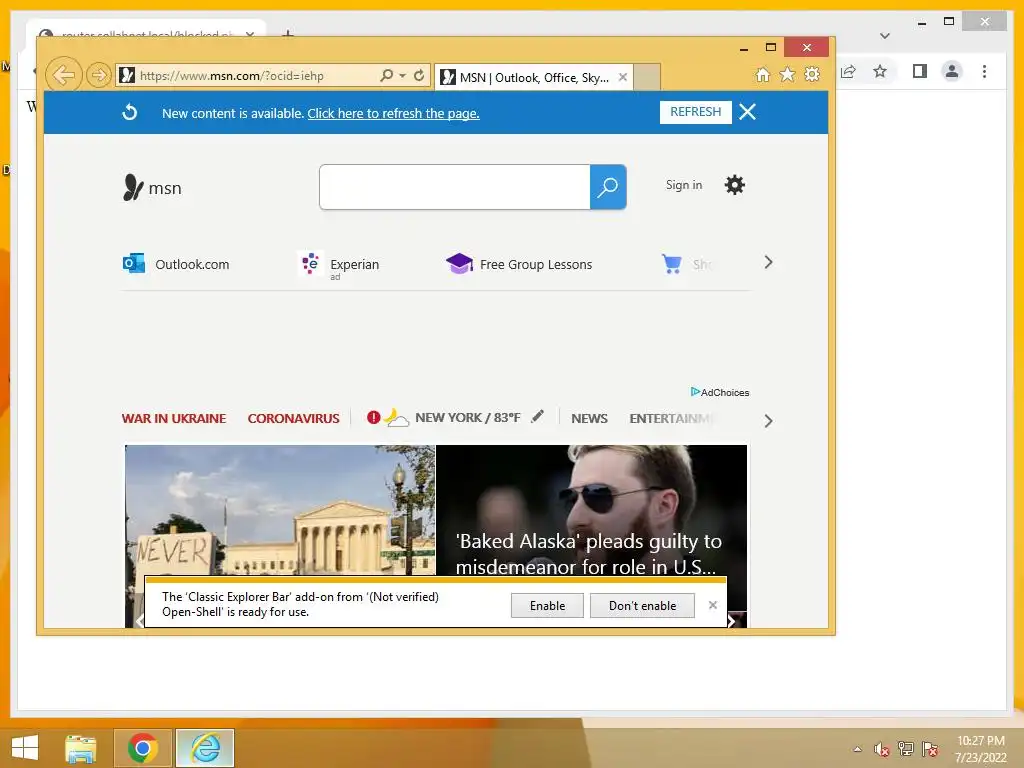
Task: Open address bar autocomplete dropdown arrow
Action: (x=402, y=76)
